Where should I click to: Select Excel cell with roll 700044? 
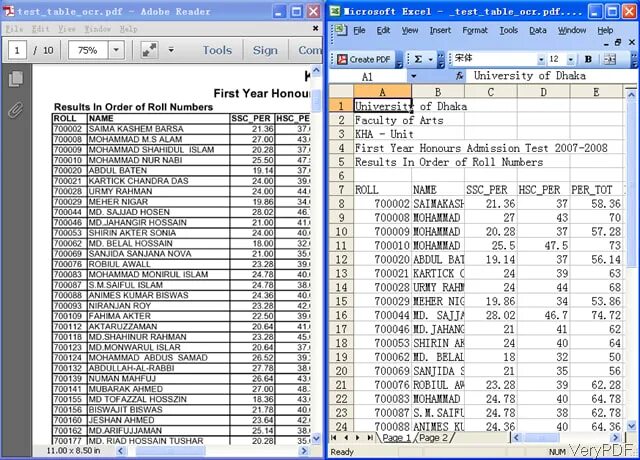pos(382,315)
